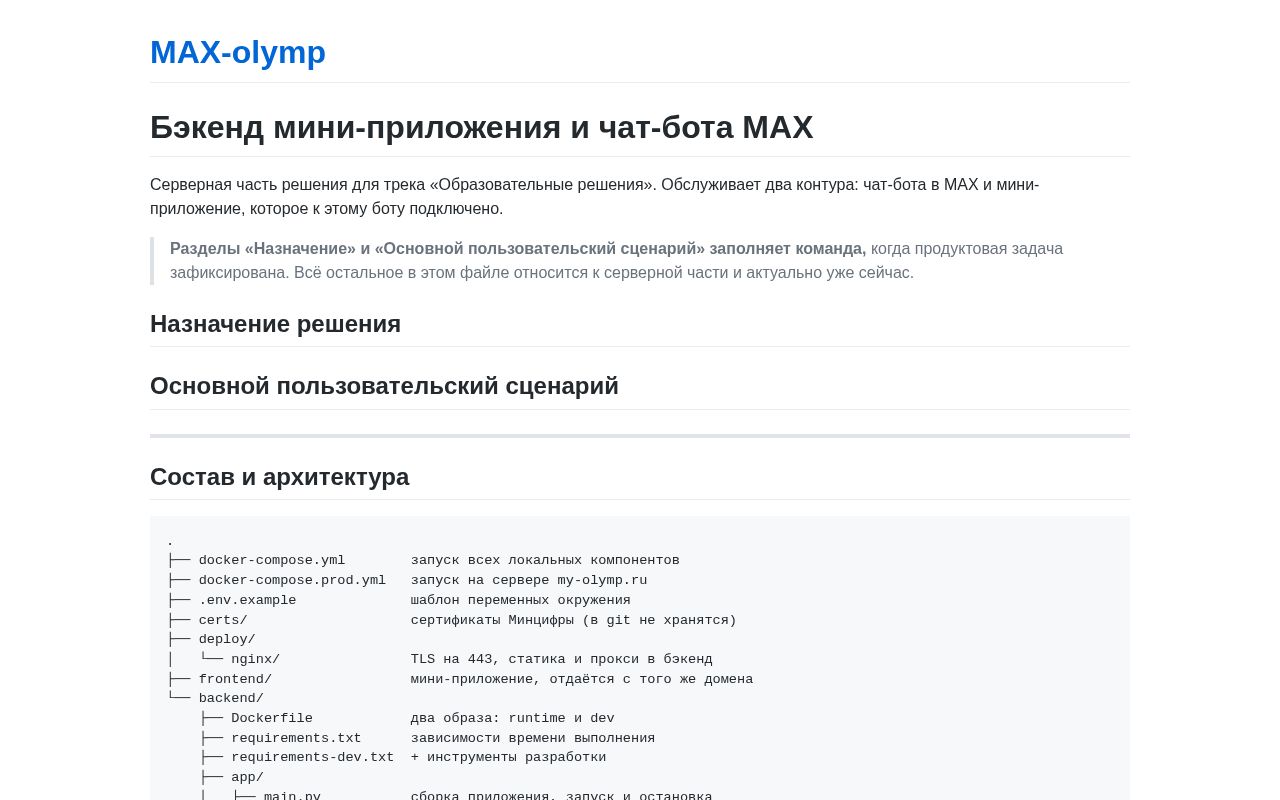This screenshot has width=1280, height=800.
Task: Click description "TLS на 443, статика и прокси в бэкенд"
Action: pos(561,659)
